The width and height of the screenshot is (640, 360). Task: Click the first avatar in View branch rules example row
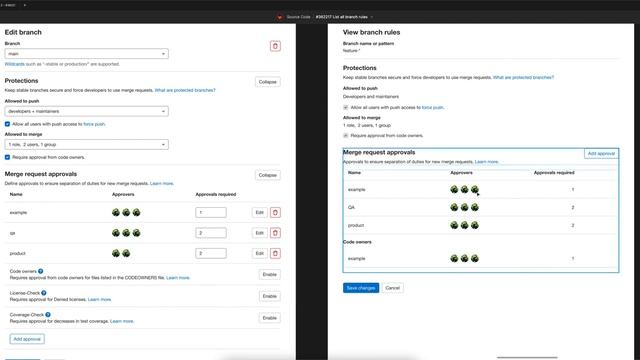pyautogui.click(x=454, y=189)
